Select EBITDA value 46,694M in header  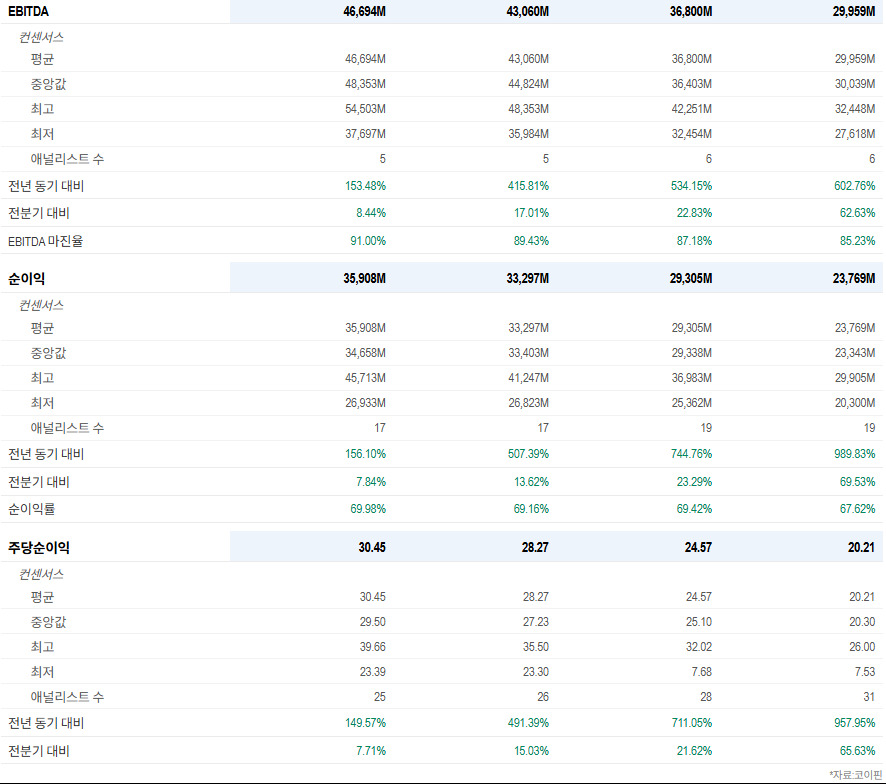(364, 11)
